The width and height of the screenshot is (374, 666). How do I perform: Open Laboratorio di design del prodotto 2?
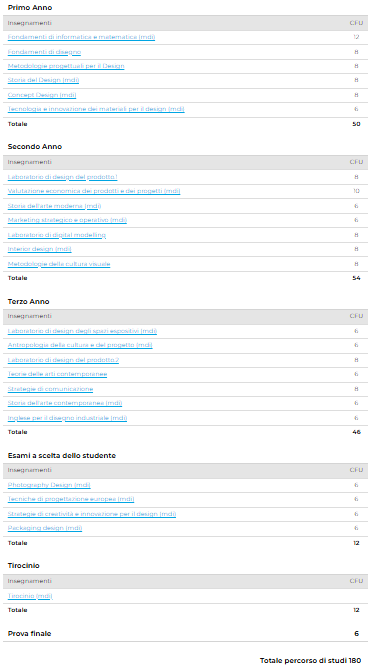(x=63, y=360)
